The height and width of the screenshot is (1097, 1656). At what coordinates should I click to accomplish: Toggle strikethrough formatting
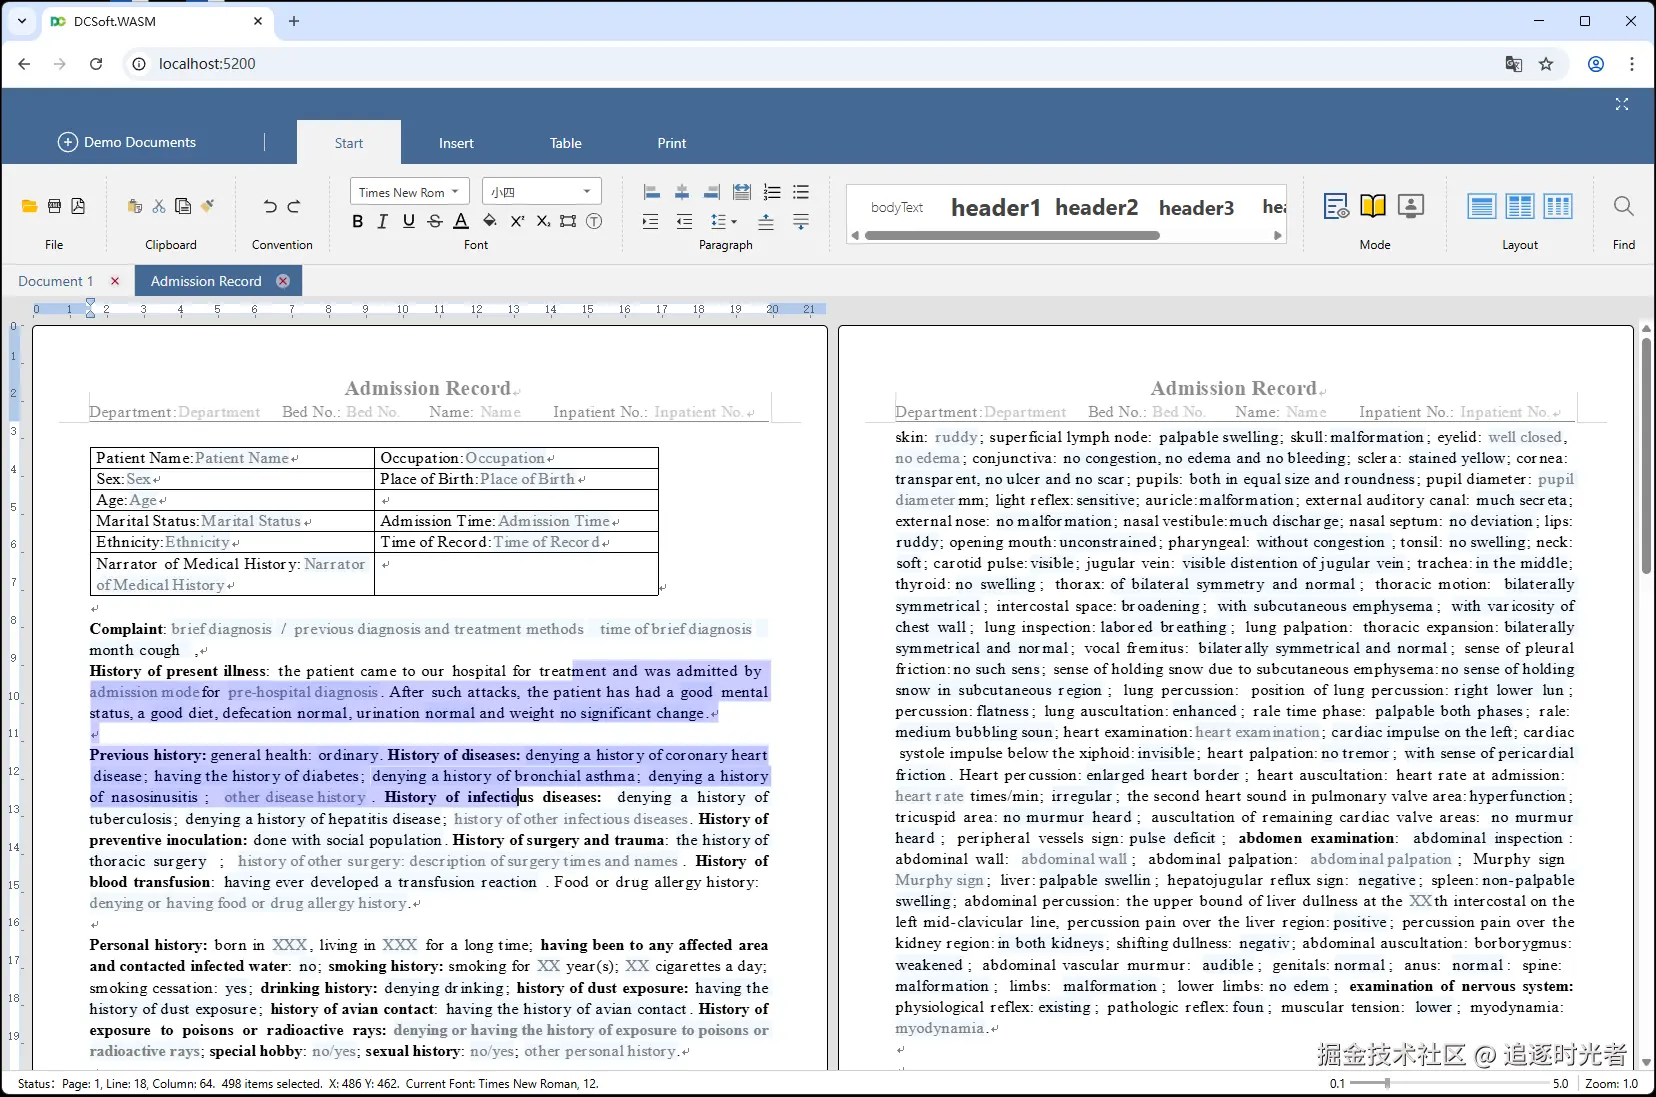pos(434,221)
